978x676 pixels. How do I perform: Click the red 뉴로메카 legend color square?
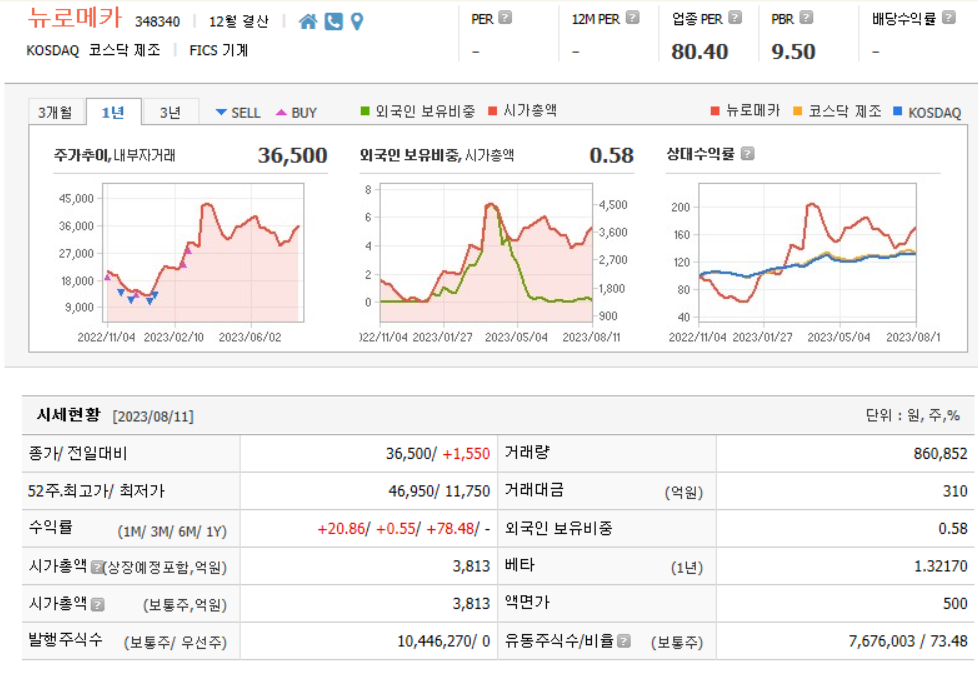pyautogui.click(x=717, y=112)
